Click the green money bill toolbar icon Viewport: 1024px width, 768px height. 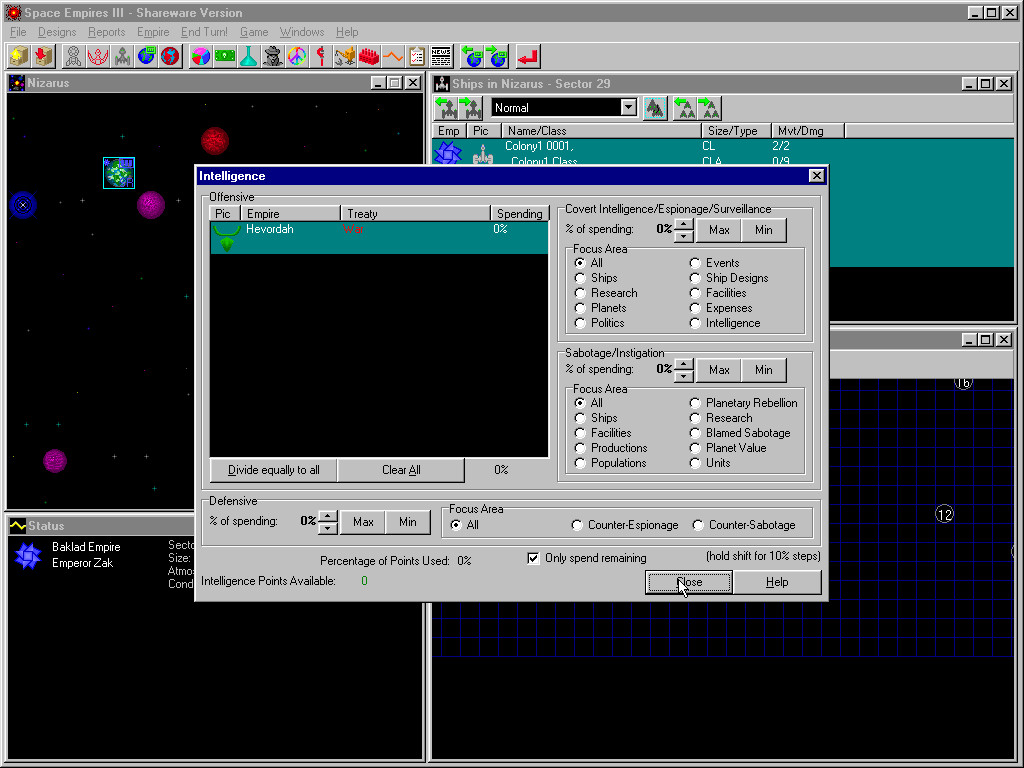(x=225, y=56)
